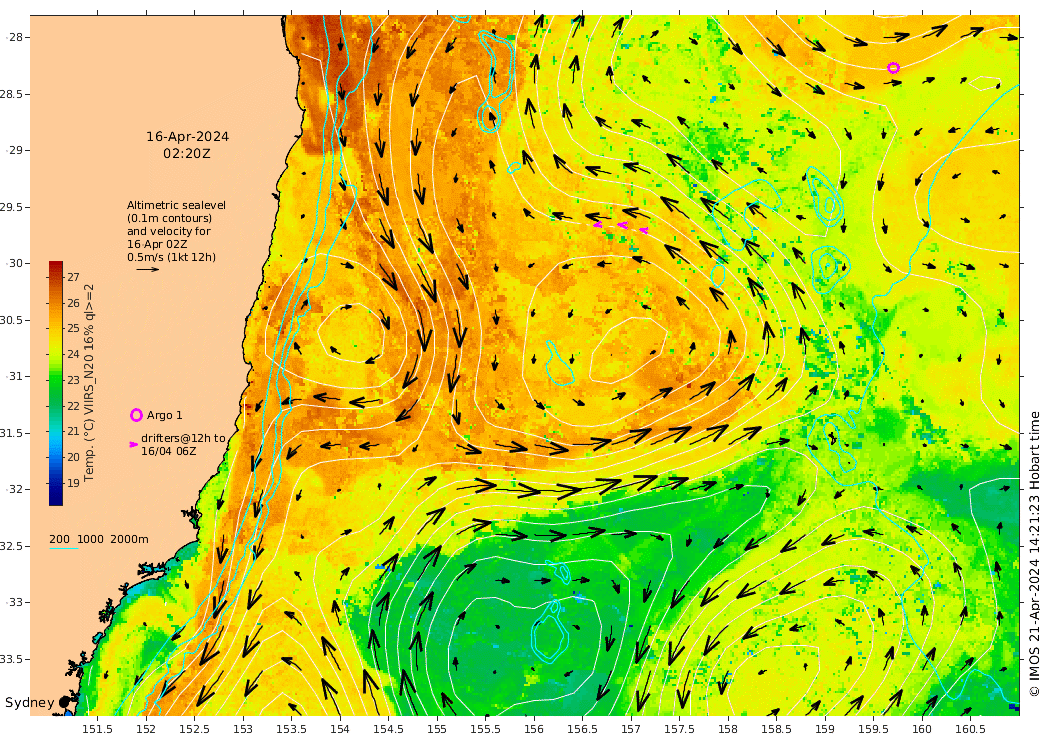1040x750 pixels.
Task: Click the date label 16-Apr-2024
Action: click(188, 137)
